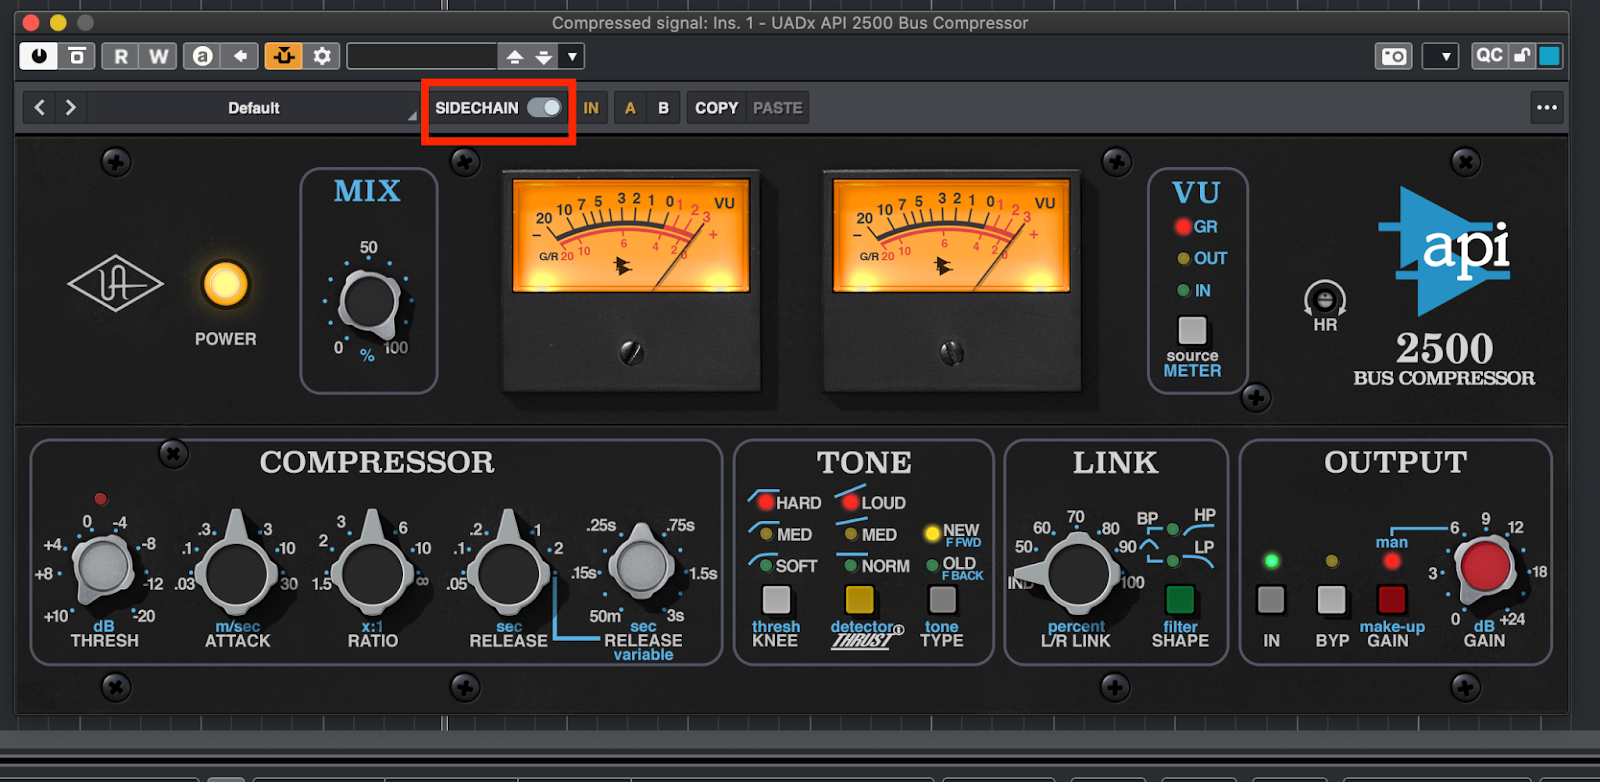Select the A preset slot
This screenshot has width=1600, height=782.
pos(630,108)
